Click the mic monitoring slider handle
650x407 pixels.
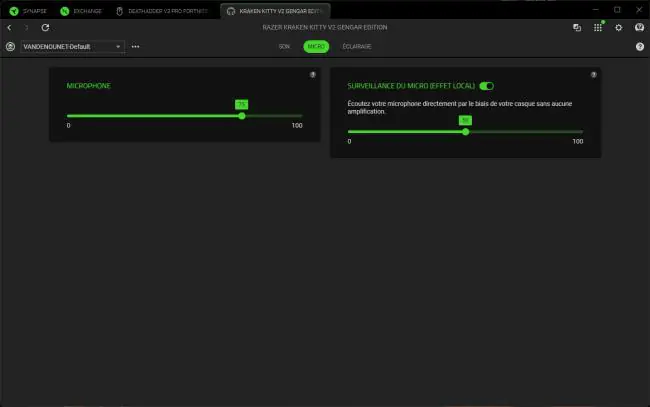(466, 132)
